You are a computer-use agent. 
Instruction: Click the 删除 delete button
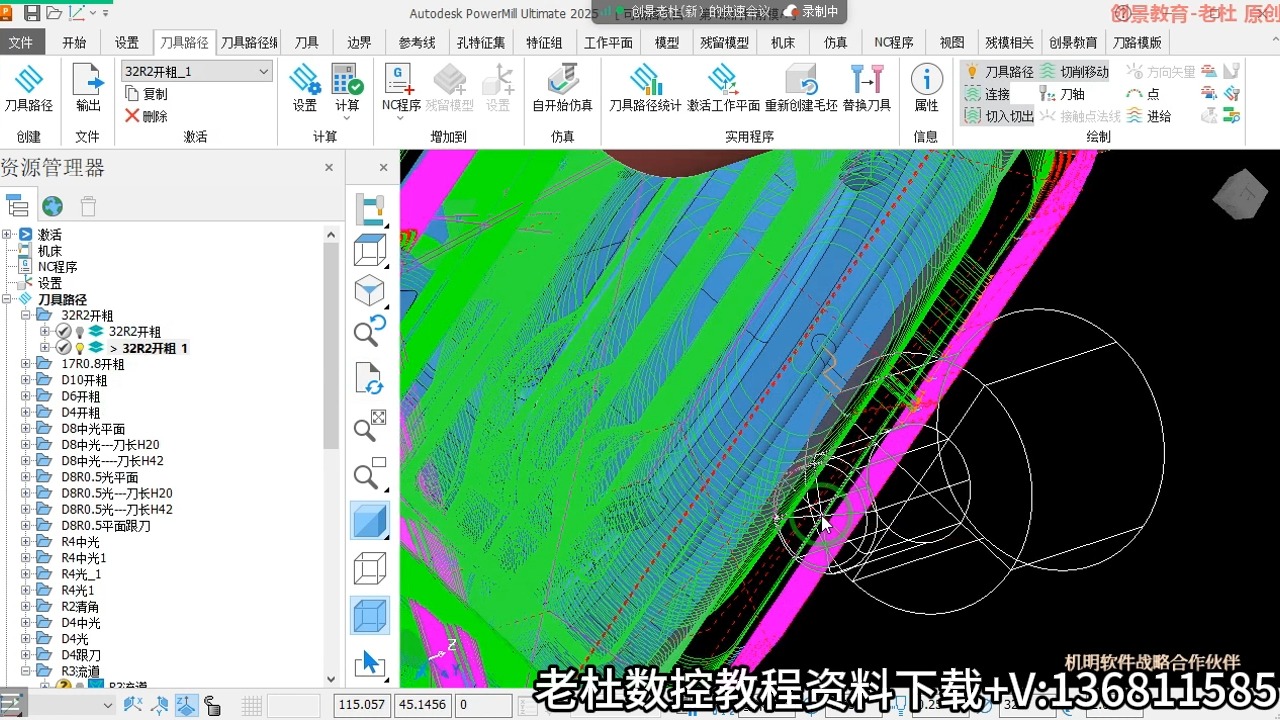coord(146,116)
